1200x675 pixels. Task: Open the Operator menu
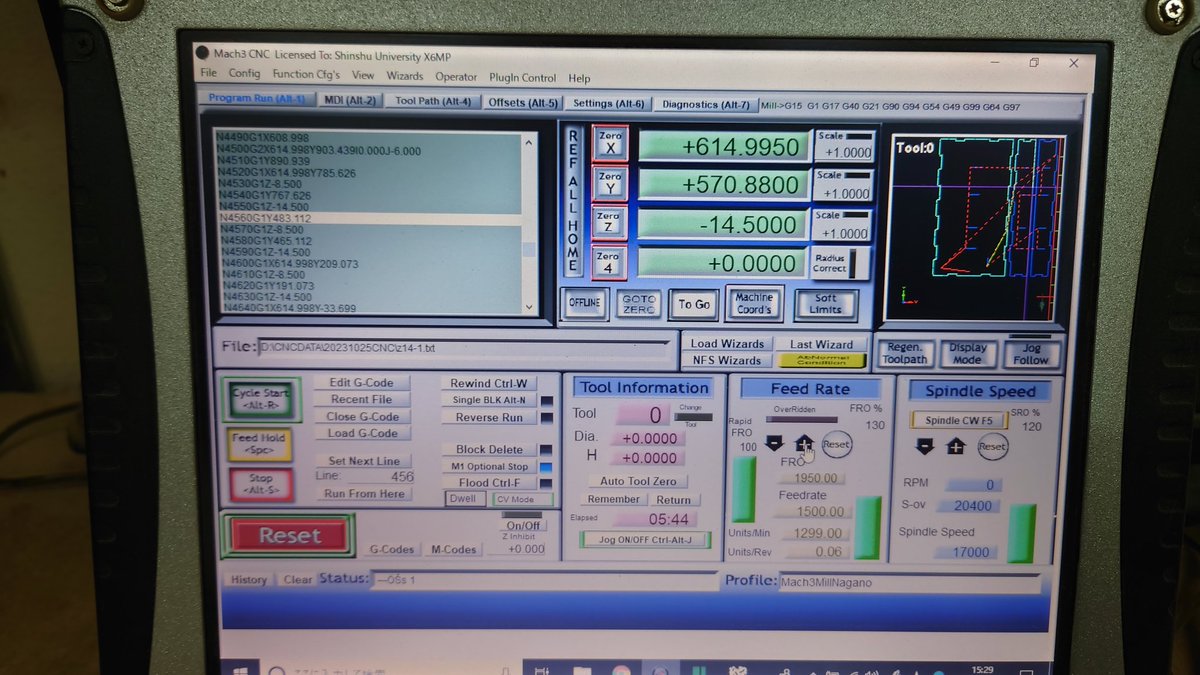[x=456, y=77]
